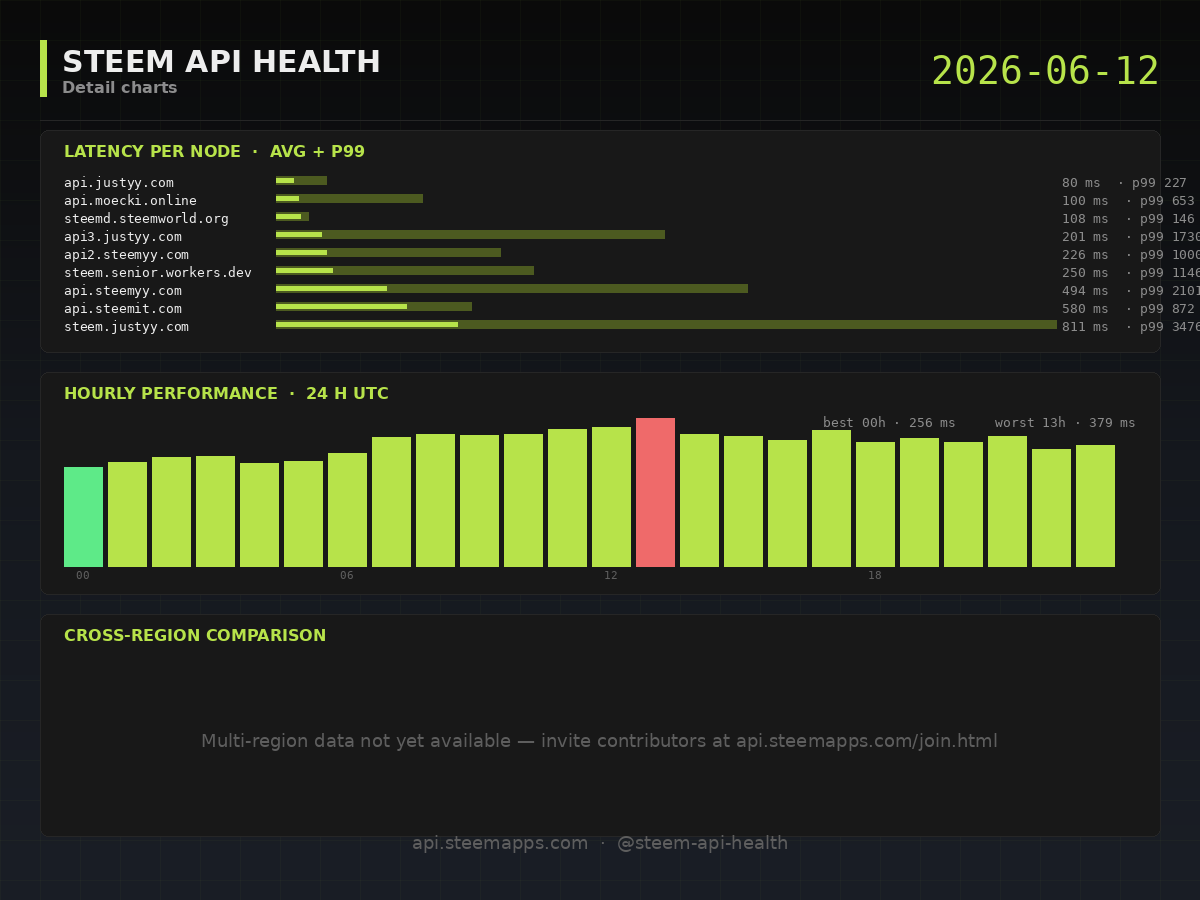
Task: Click the HOURLY PERFORMANCE heading
Action: tap(226, 394)
